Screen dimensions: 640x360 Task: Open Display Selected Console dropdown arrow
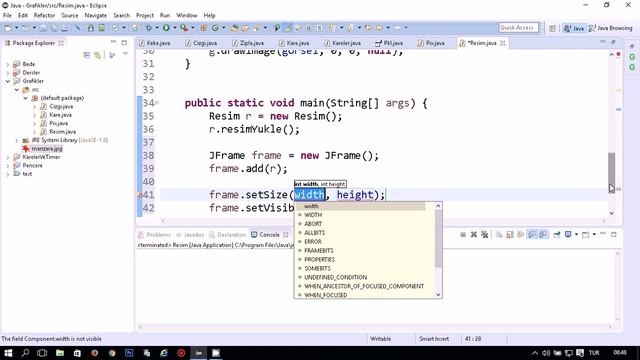pos(576,234)
